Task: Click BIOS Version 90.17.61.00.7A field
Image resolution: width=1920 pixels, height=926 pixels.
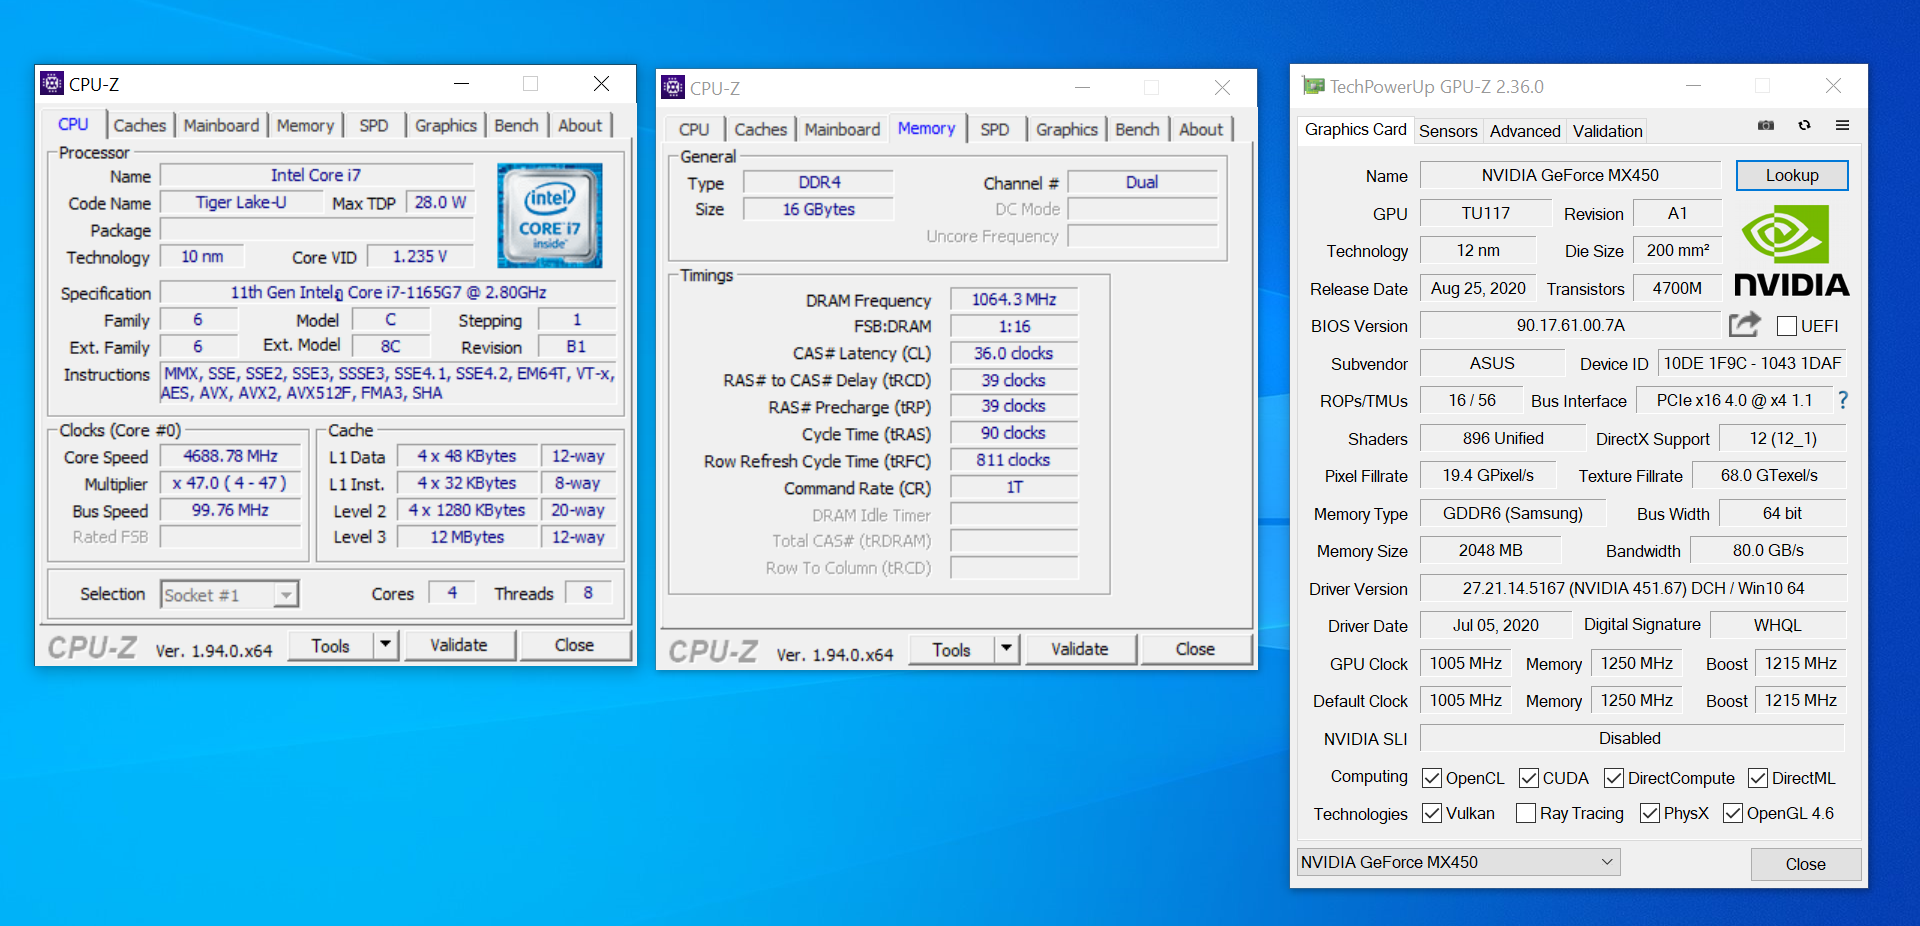Action: tap(1570, 325)
